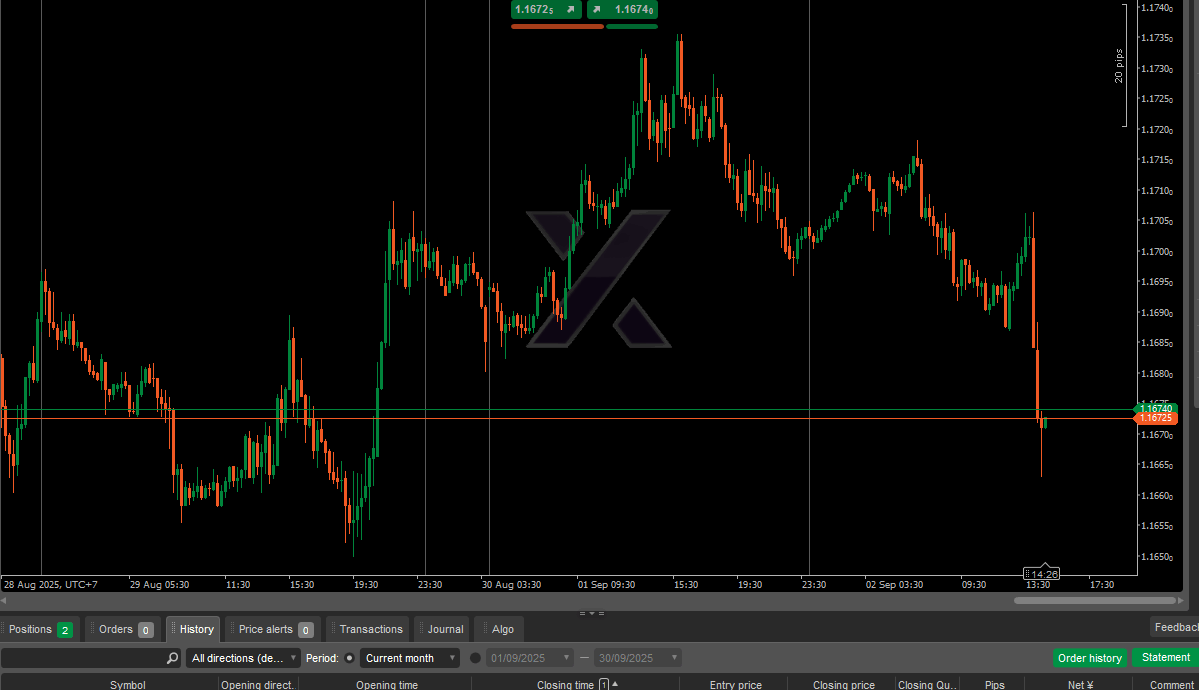This screenshot has width=1199, height=690.
Task: Select the period preset radio button
Action: pyautogui.click(x=350, y=658)
